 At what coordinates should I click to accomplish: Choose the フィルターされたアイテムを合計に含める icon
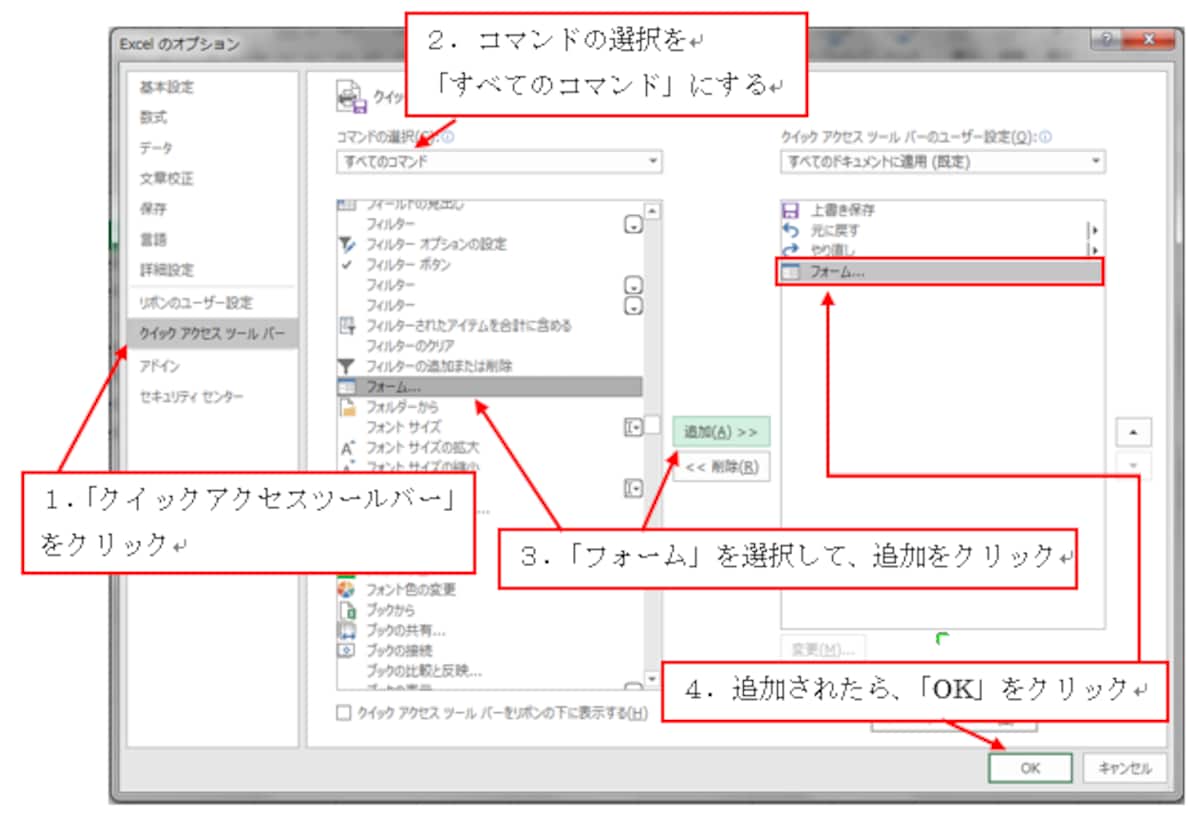click(x=347, y=326)
